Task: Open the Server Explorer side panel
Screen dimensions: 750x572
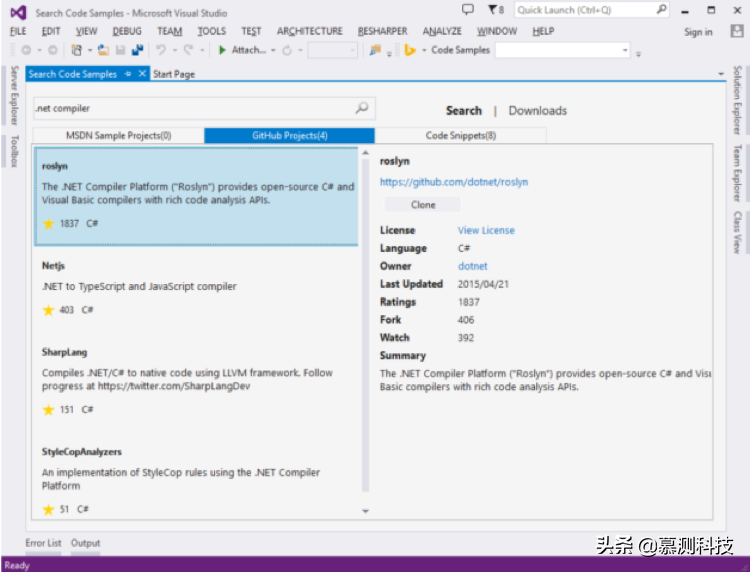Action: tap(14, 95)
